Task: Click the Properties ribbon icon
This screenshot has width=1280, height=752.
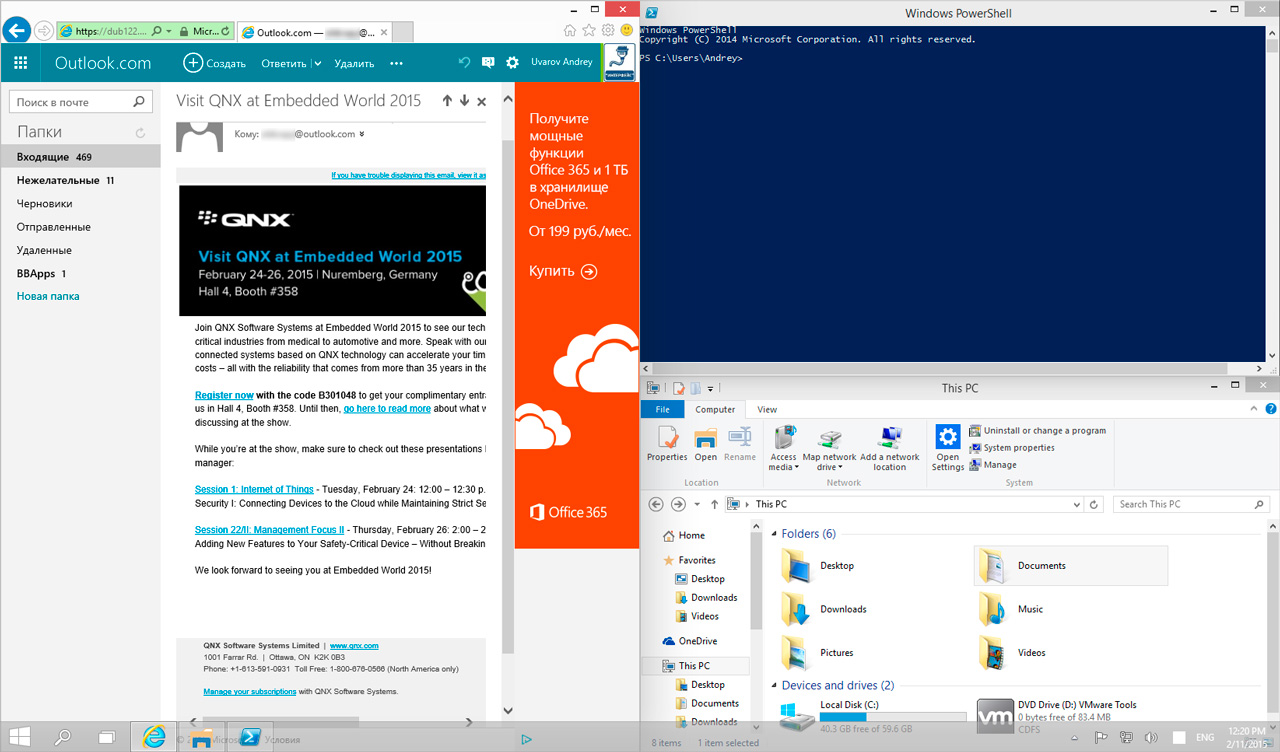Action: point(667,443)
